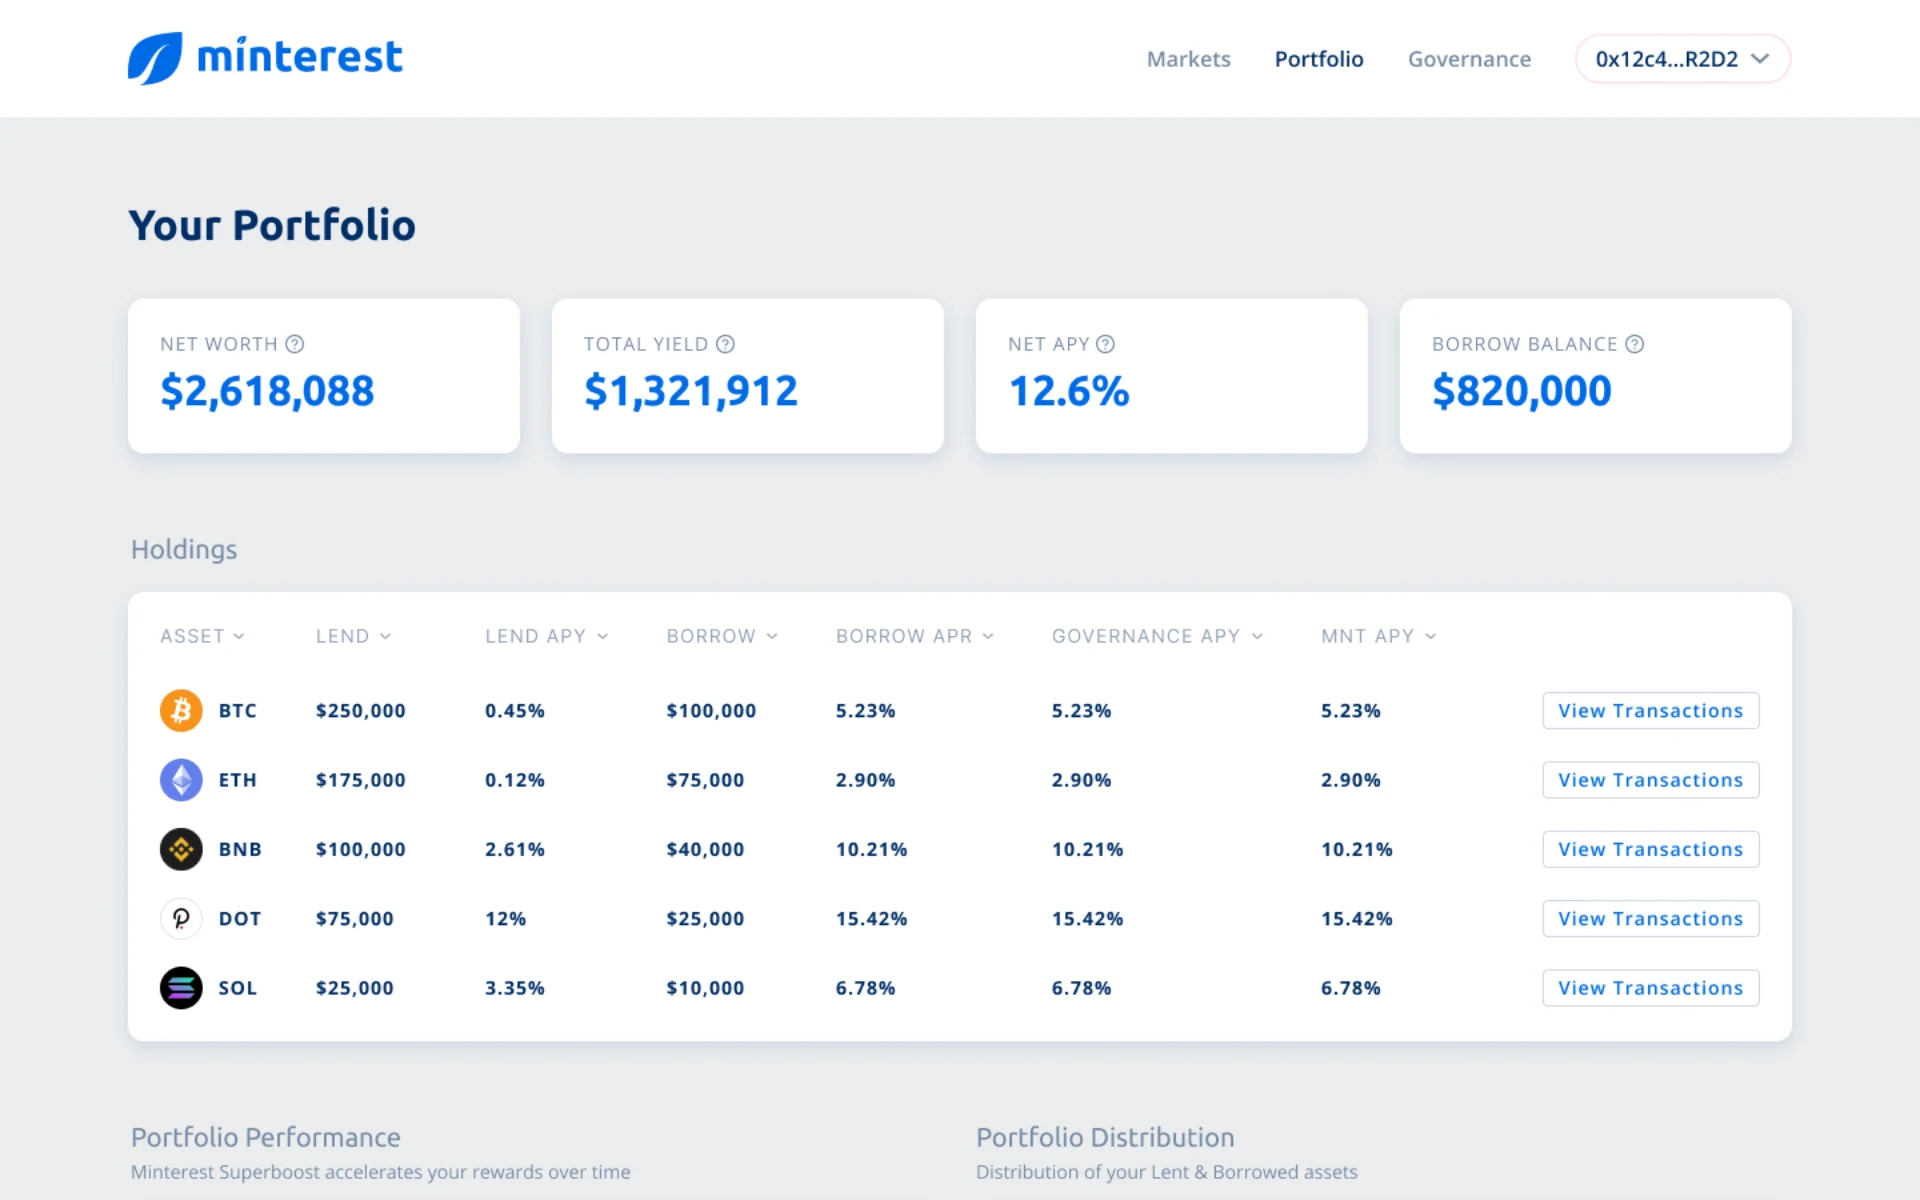
Task: Open the wallet address 0x12c4...R2D2 dropdown
Action: 1682,59
